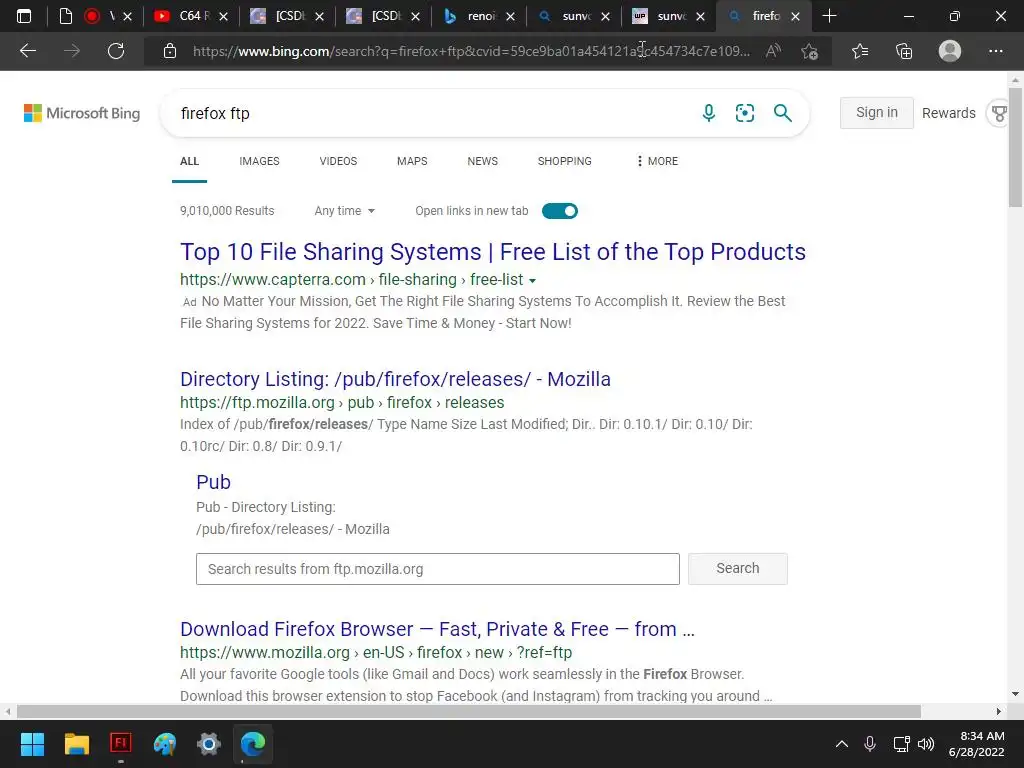1024x768 pixels.
Task: Click the Sign in button
Action: pos(876,113)
